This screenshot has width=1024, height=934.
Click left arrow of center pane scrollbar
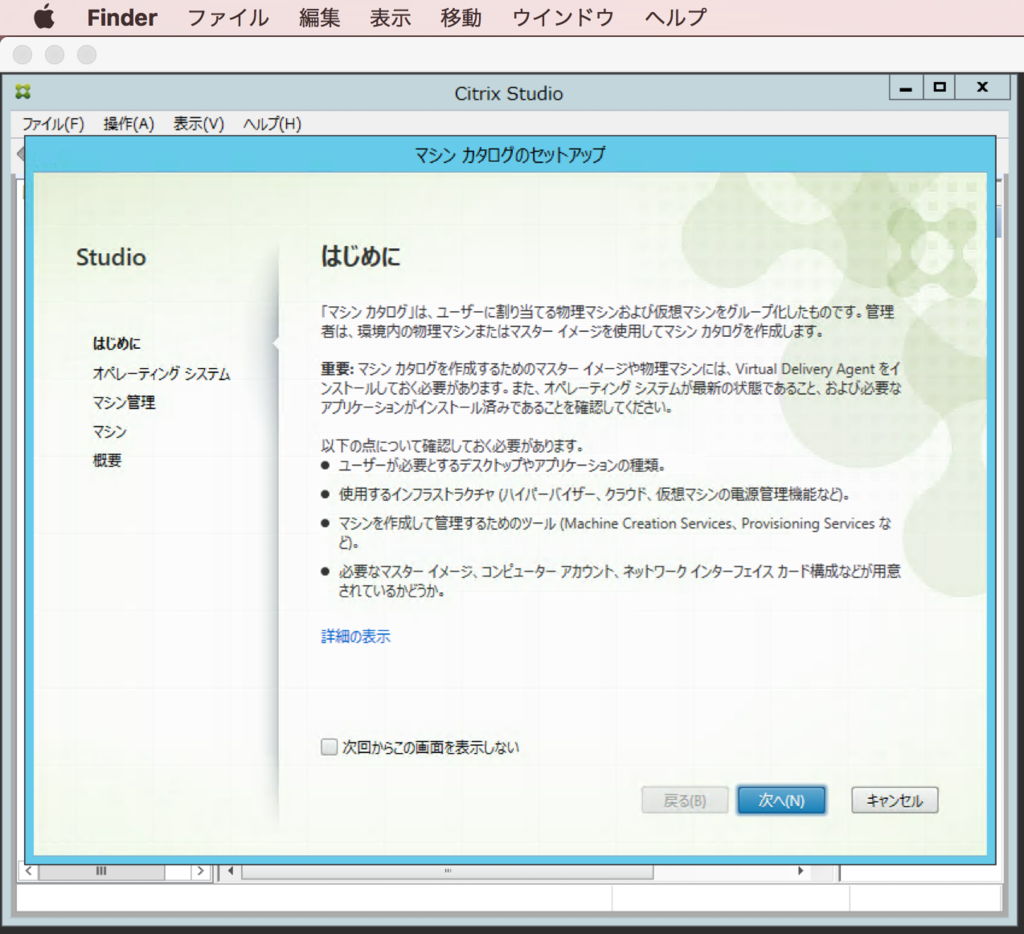pos(231,871)
